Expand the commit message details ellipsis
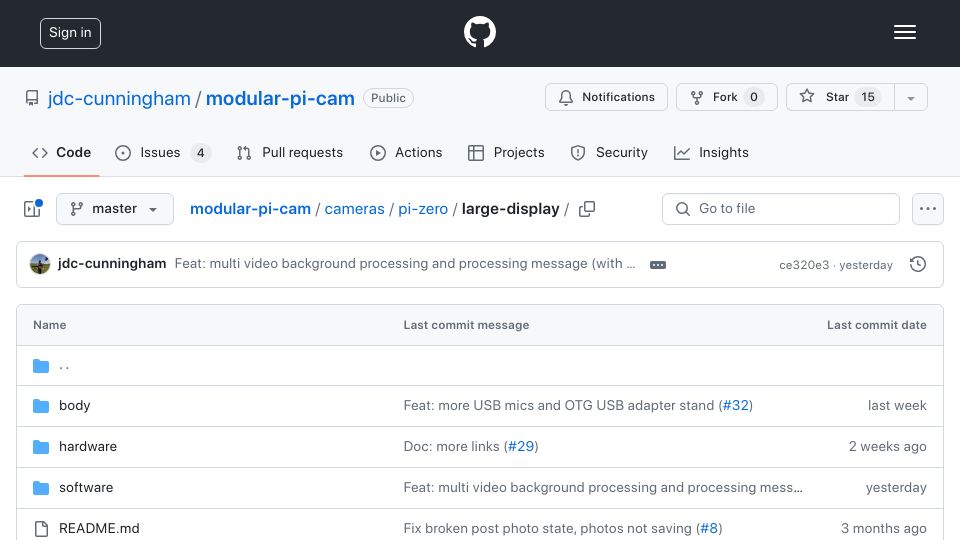960x540 pixels. (658, 264)
